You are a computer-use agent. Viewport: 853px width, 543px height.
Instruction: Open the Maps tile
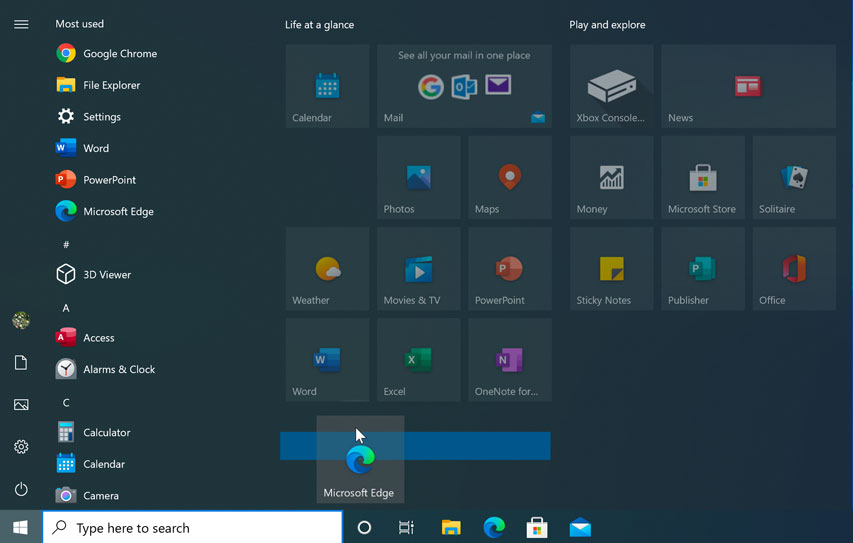510,178
